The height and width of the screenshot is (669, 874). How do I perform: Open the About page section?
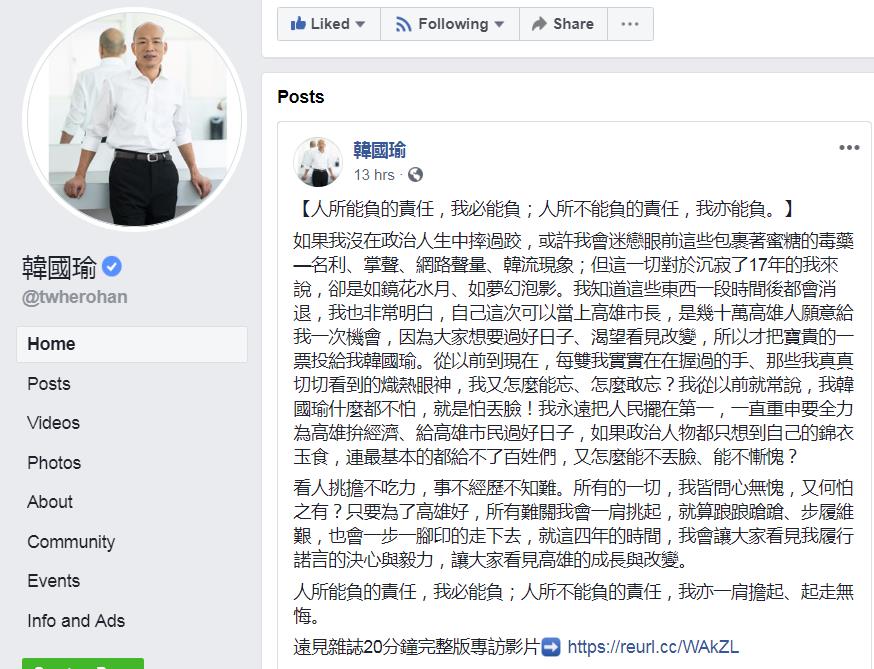tap(50, 502)
